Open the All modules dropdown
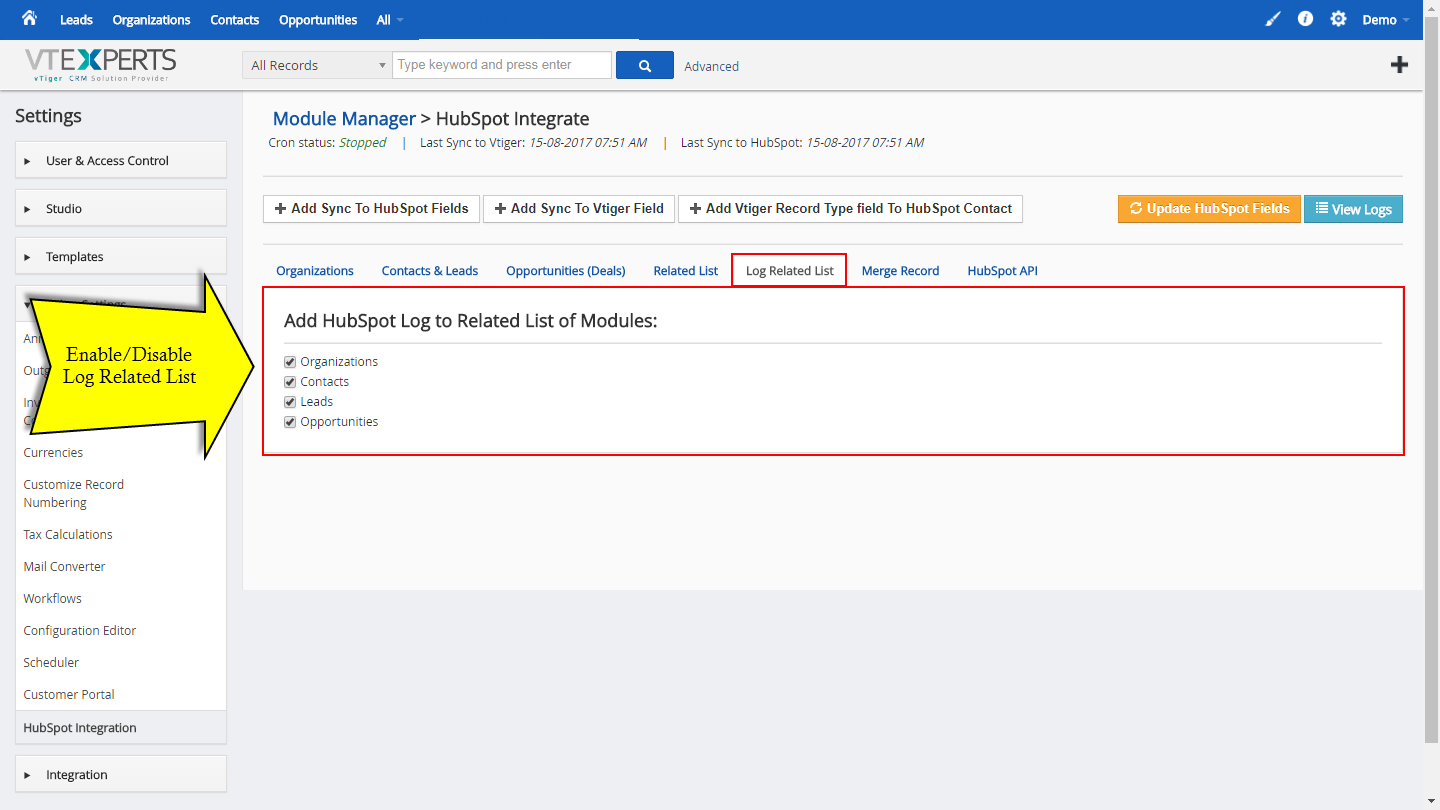 [390, 20]
